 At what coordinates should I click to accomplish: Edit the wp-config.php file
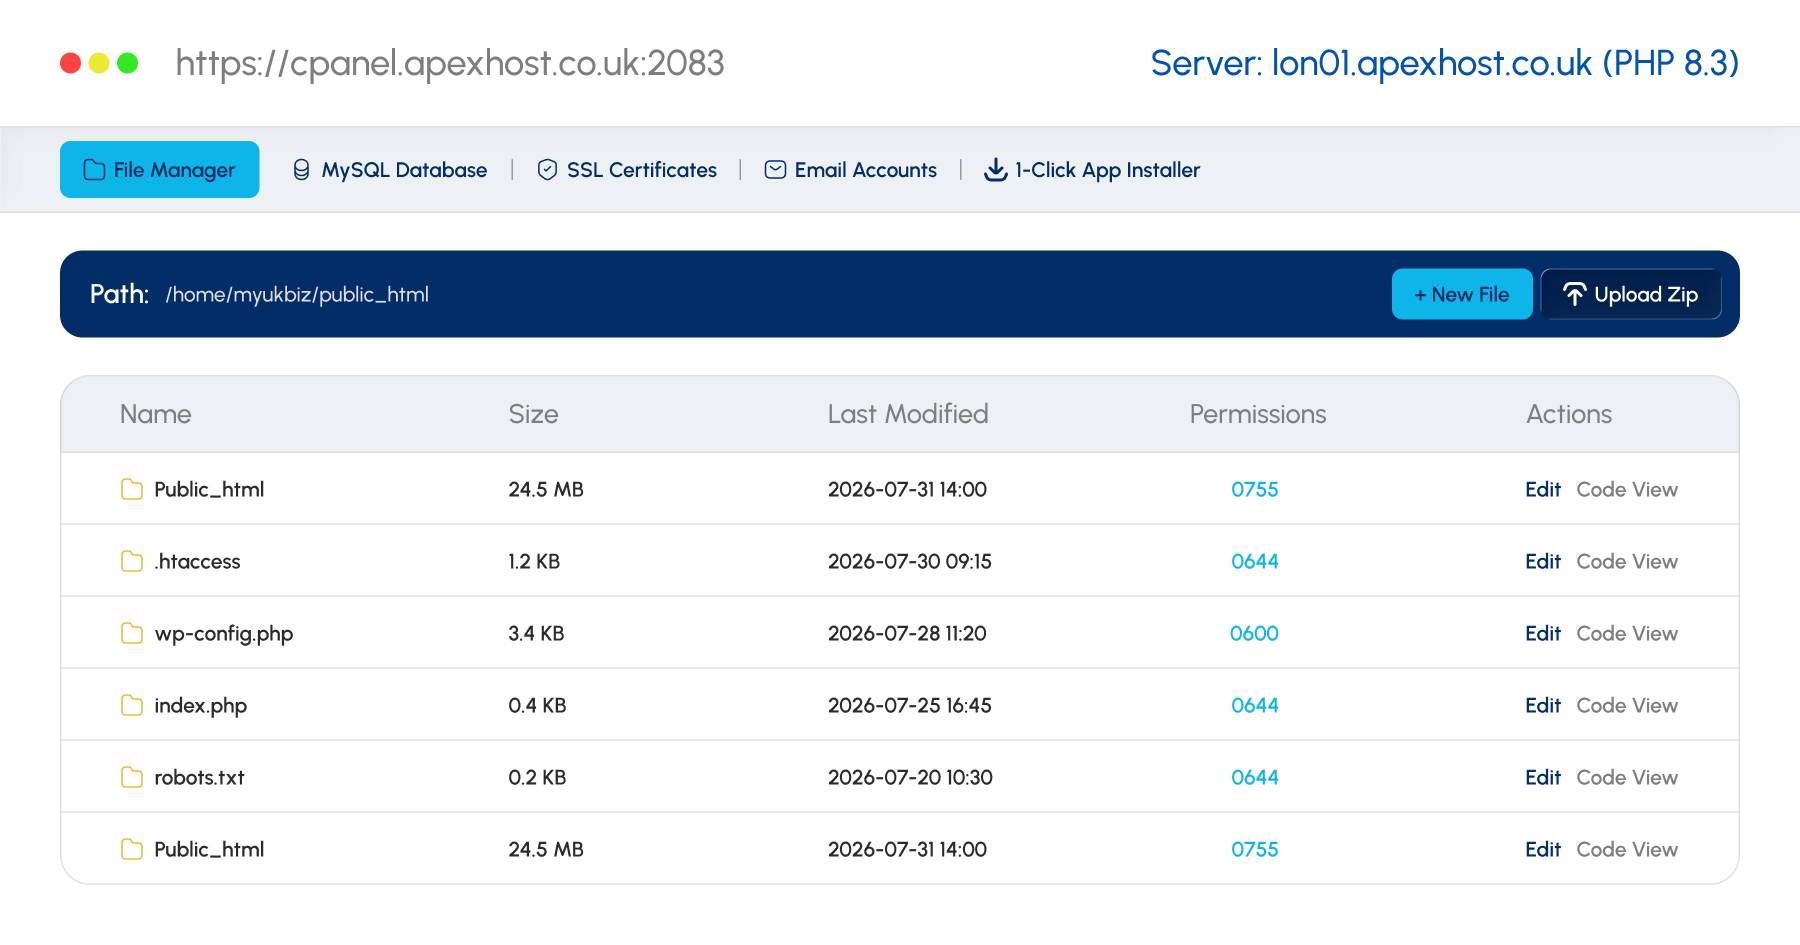click(x=1543, y=633)
